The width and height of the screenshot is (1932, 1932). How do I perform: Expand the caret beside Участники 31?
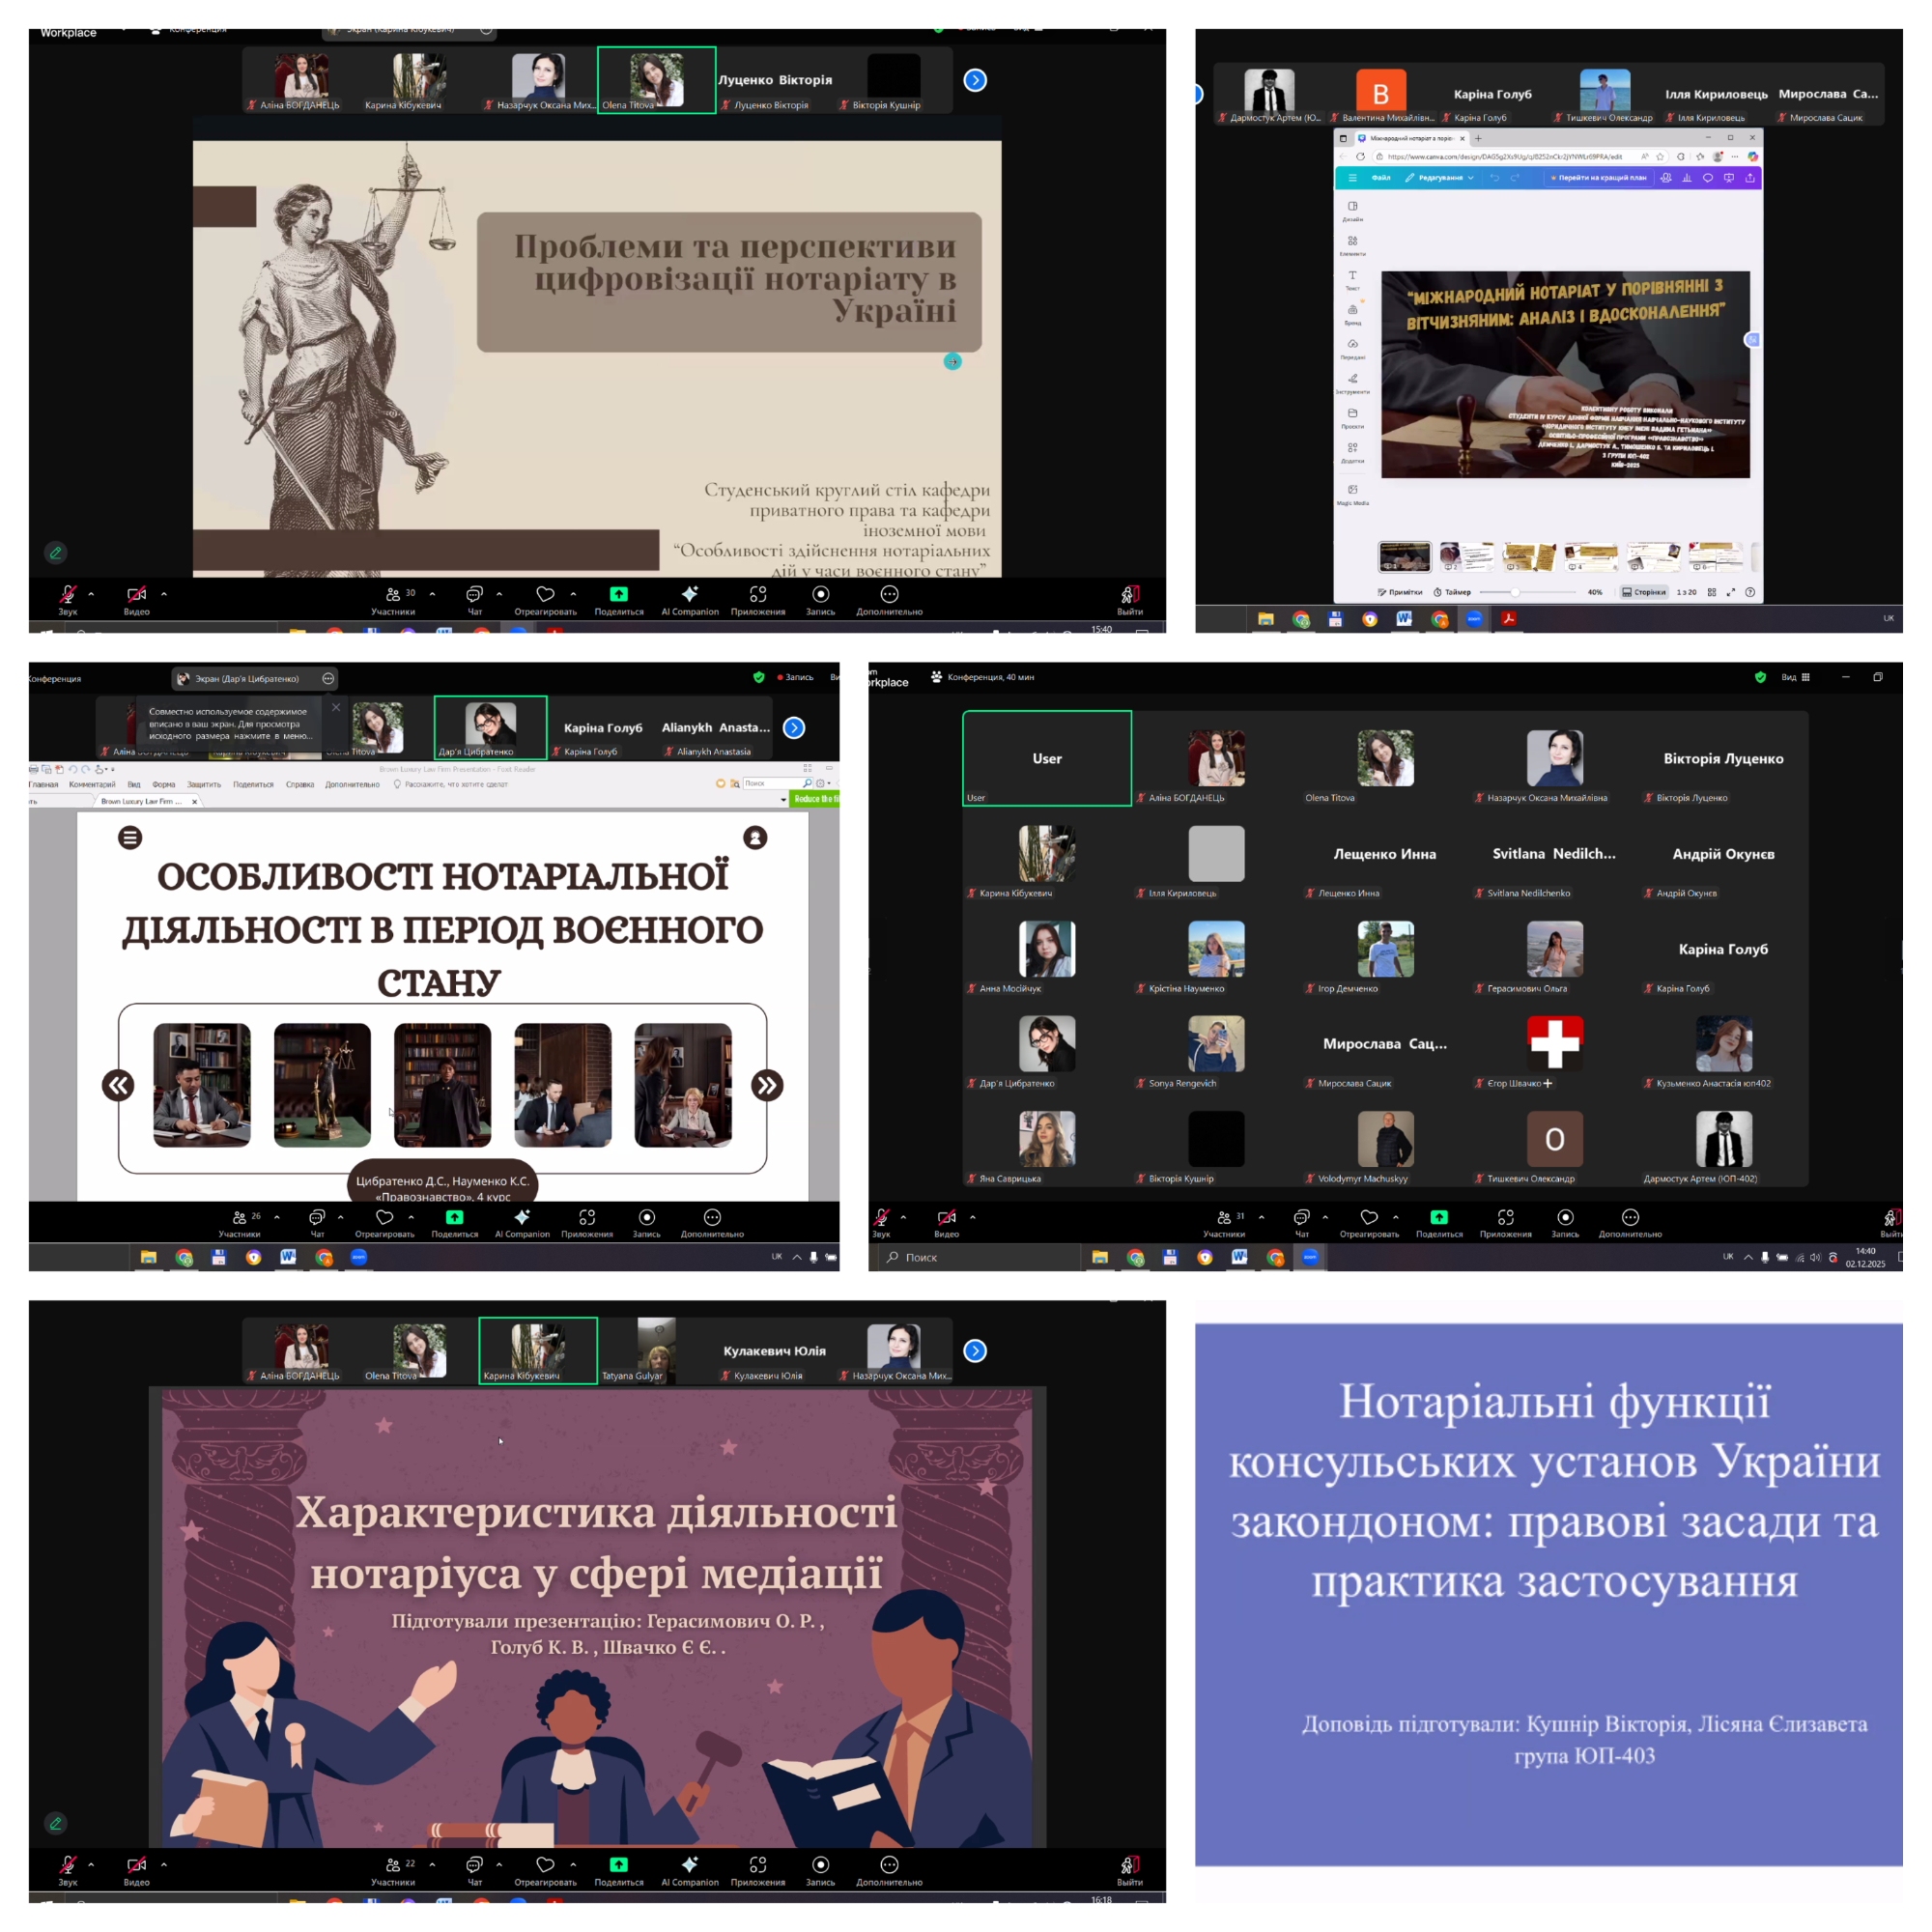pos(1261,1217)
